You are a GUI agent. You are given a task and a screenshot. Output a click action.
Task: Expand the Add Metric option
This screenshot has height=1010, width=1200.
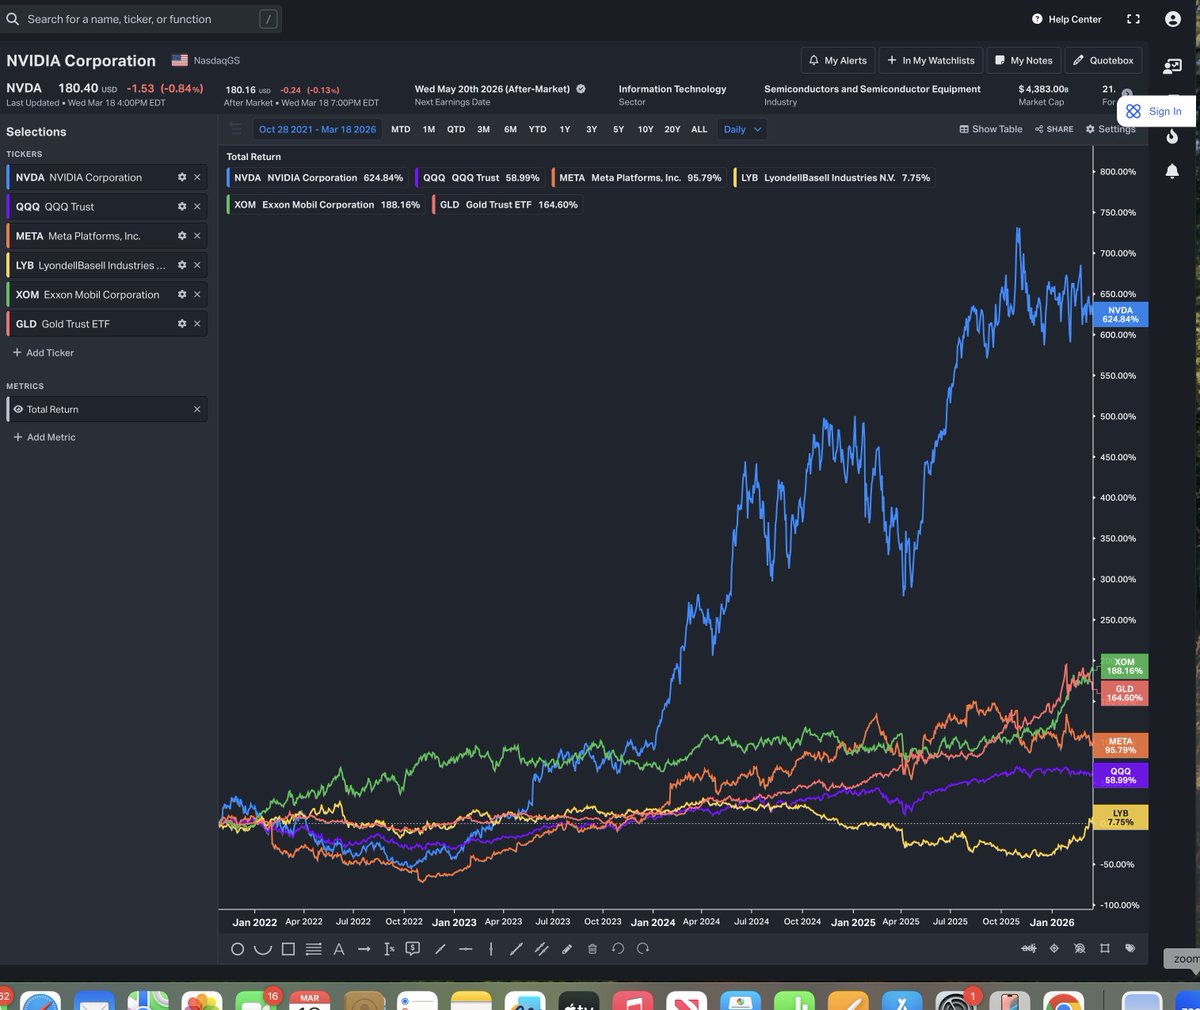[44, 437]
